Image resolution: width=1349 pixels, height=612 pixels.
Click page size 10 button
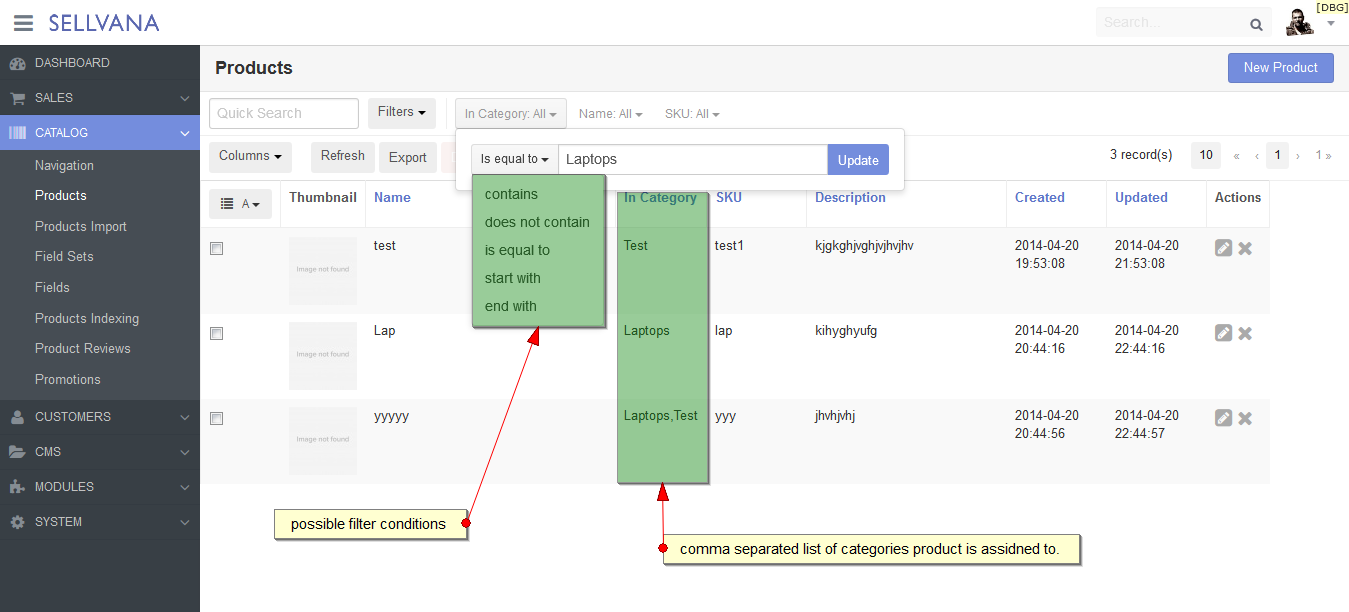click(x=1206, y=156)
